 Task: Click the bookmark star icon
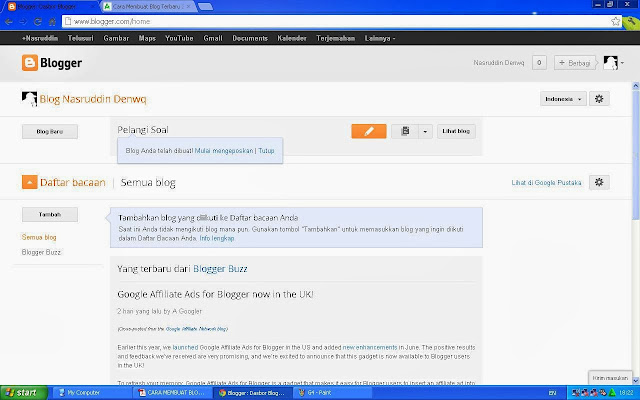(616, 21)
